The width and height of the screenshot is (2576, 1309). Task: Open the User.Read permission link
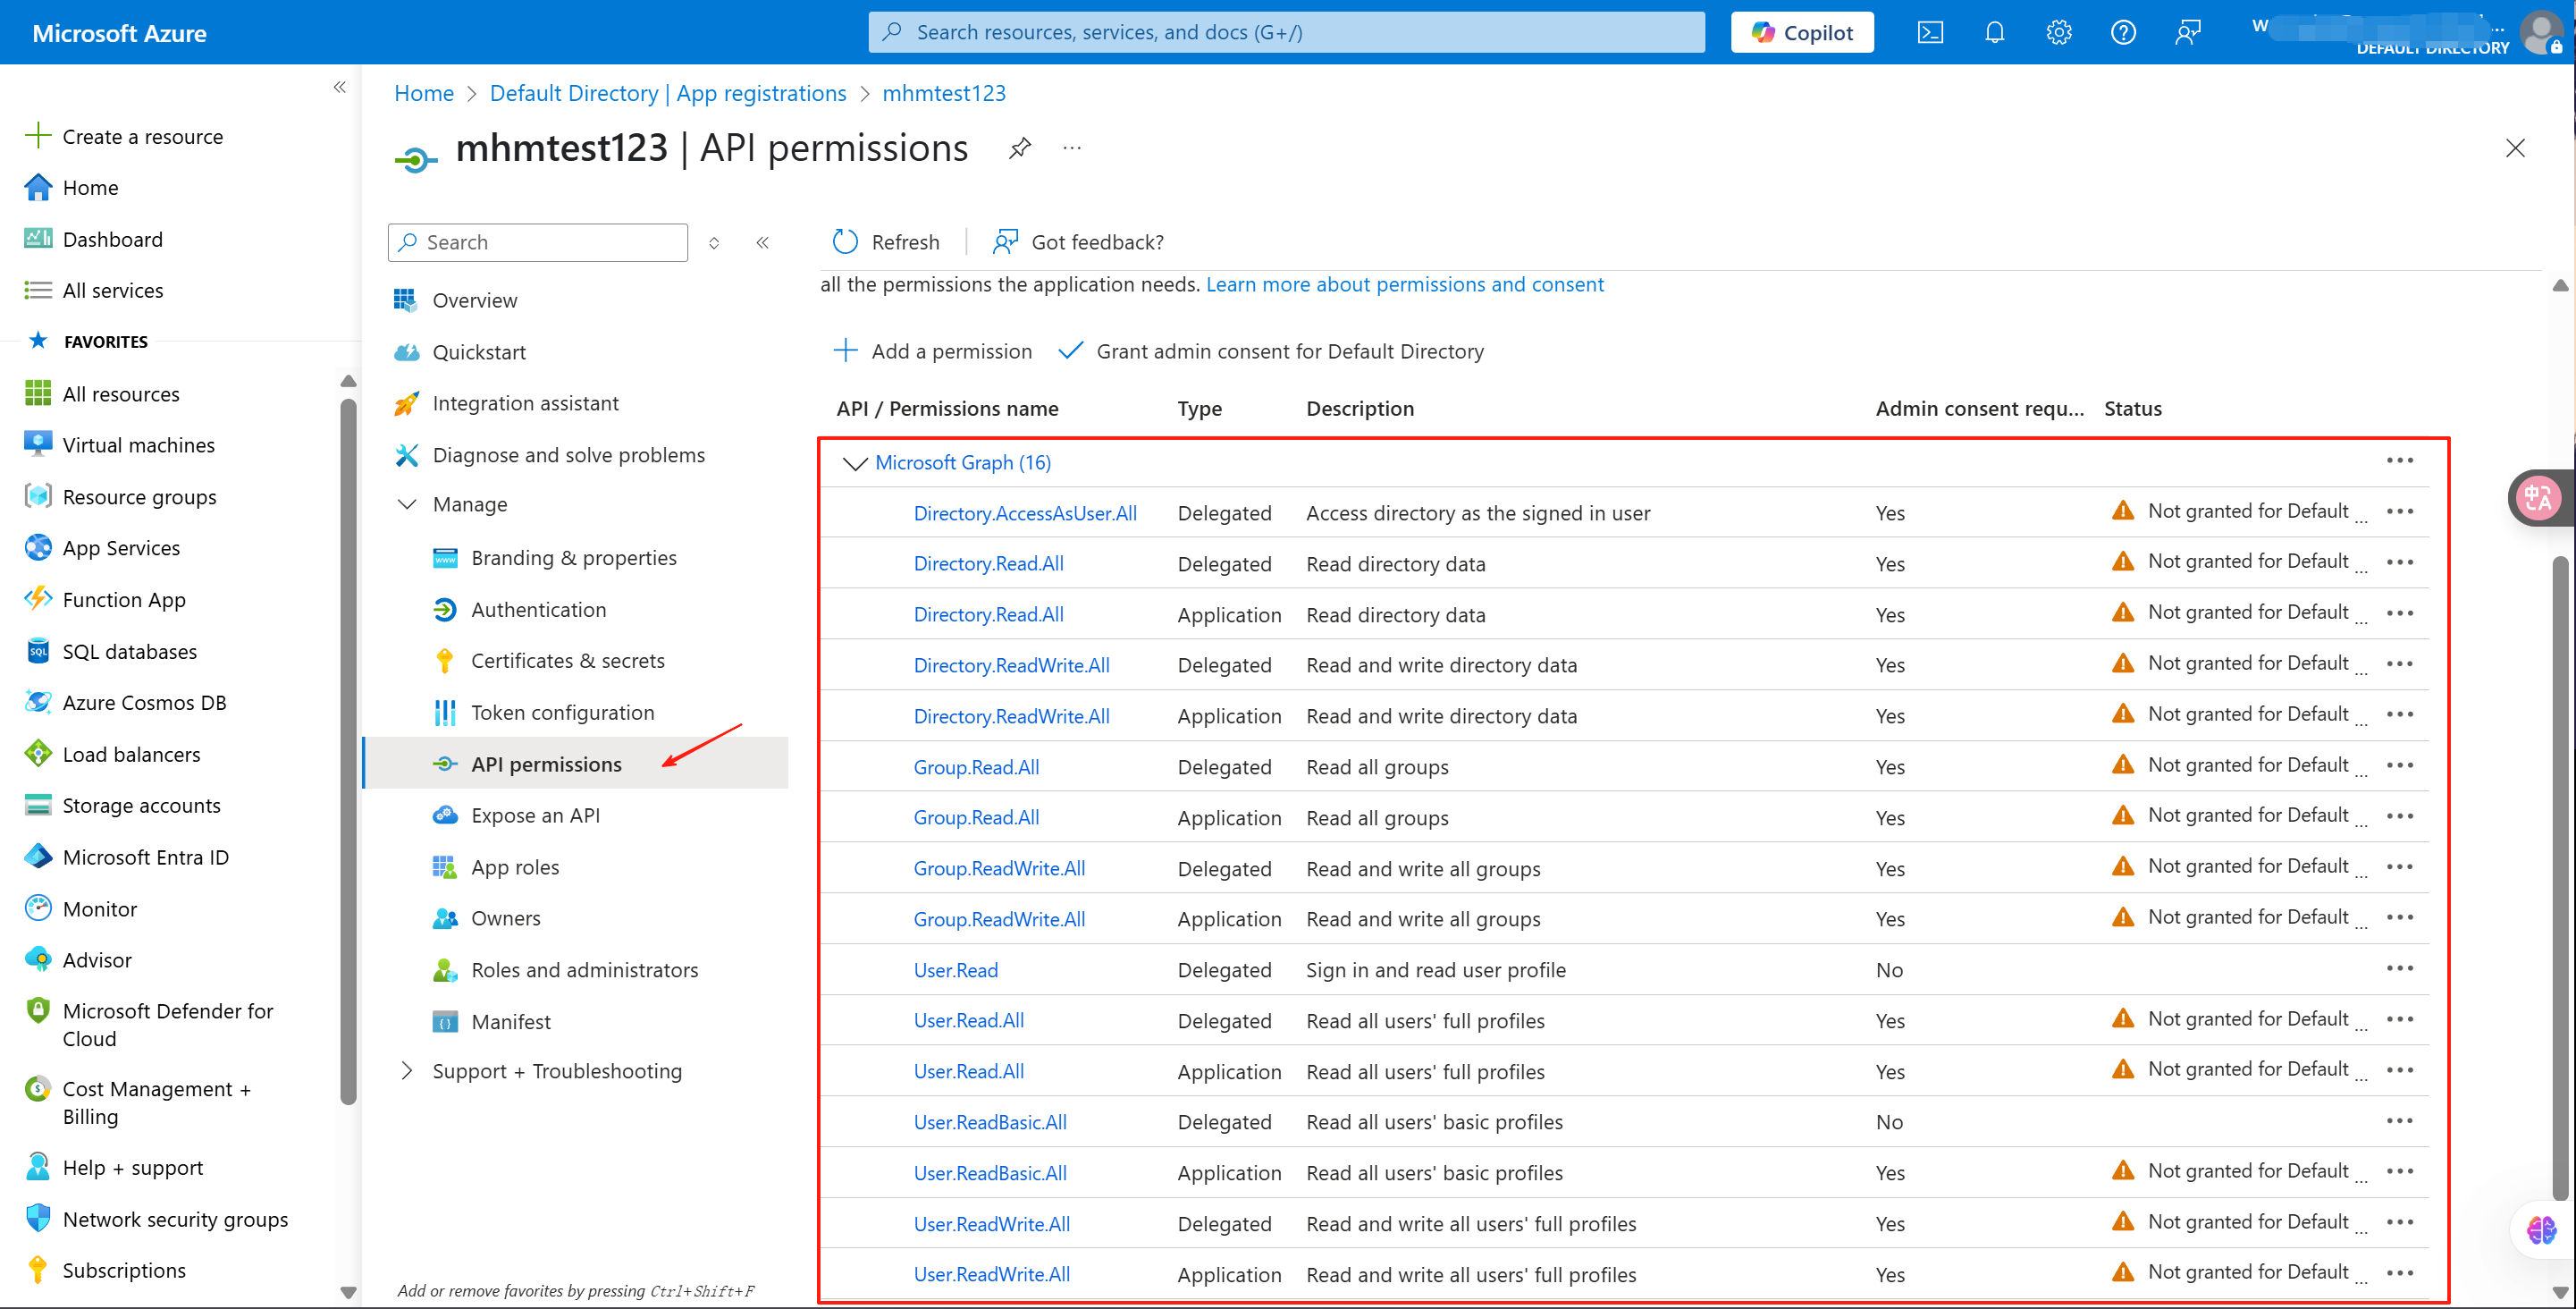[955, 970]
